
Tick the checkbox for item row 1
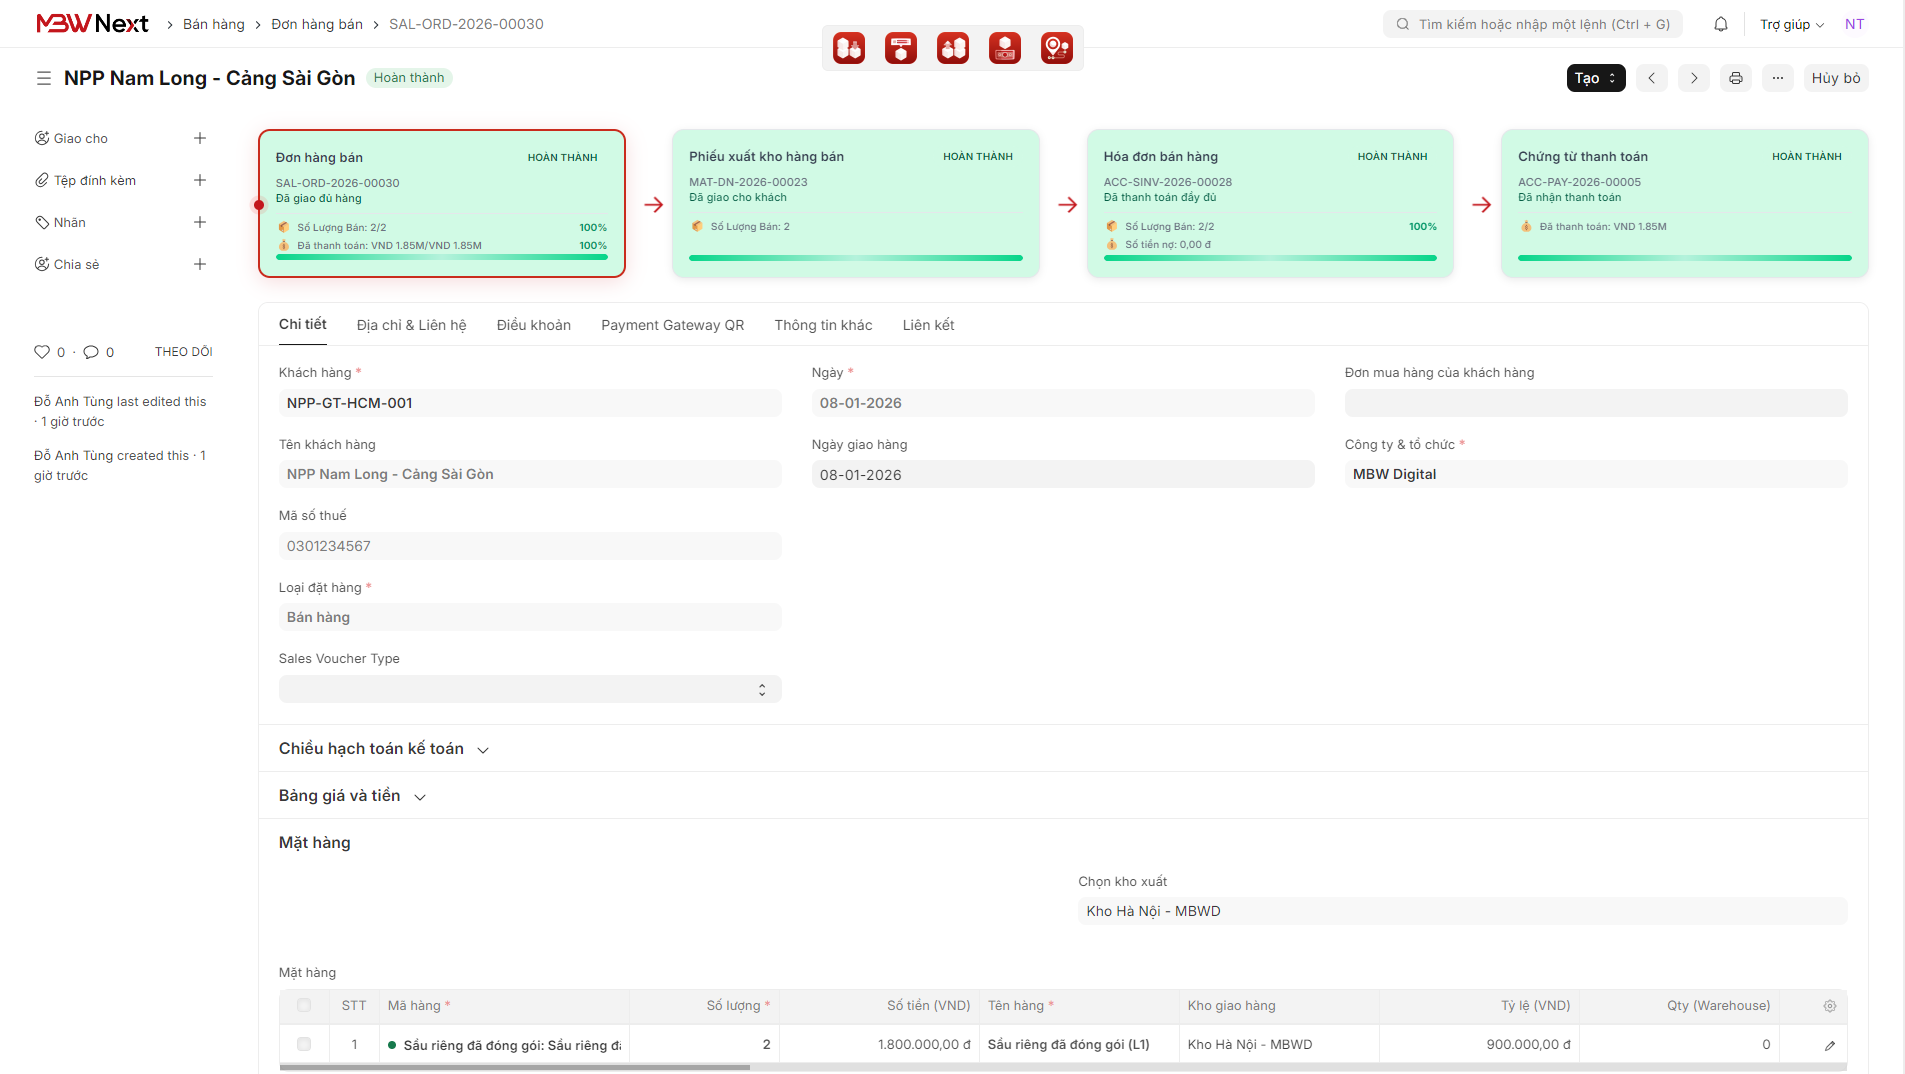(x=304, y=1044)
